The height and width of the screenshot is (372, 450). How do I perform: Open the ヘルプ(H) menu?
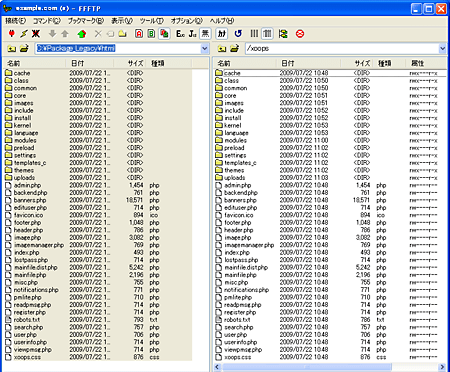tap(222, 21)
